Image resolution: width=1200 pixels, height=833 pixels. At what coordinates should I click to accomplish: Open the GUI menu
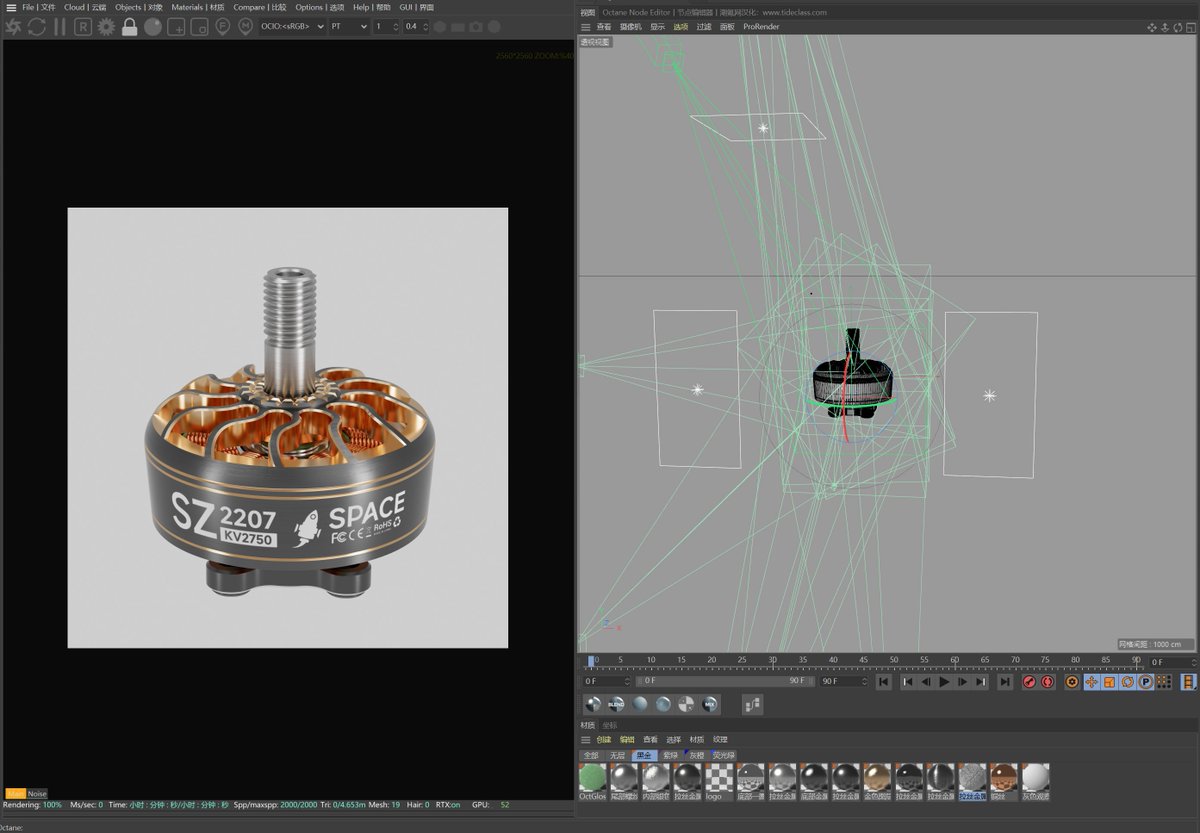click(416, 7)
